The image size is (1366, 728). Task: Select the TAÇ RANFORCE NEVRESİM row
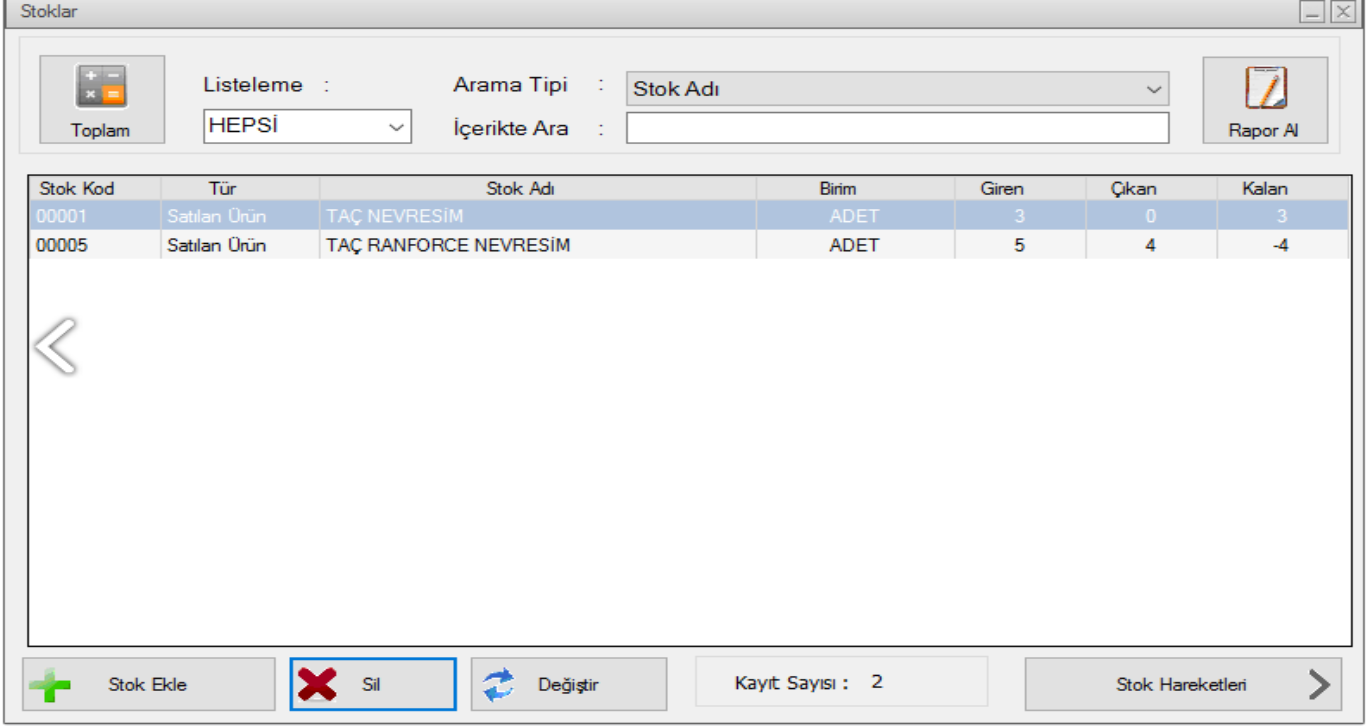[x=448, y=245]
